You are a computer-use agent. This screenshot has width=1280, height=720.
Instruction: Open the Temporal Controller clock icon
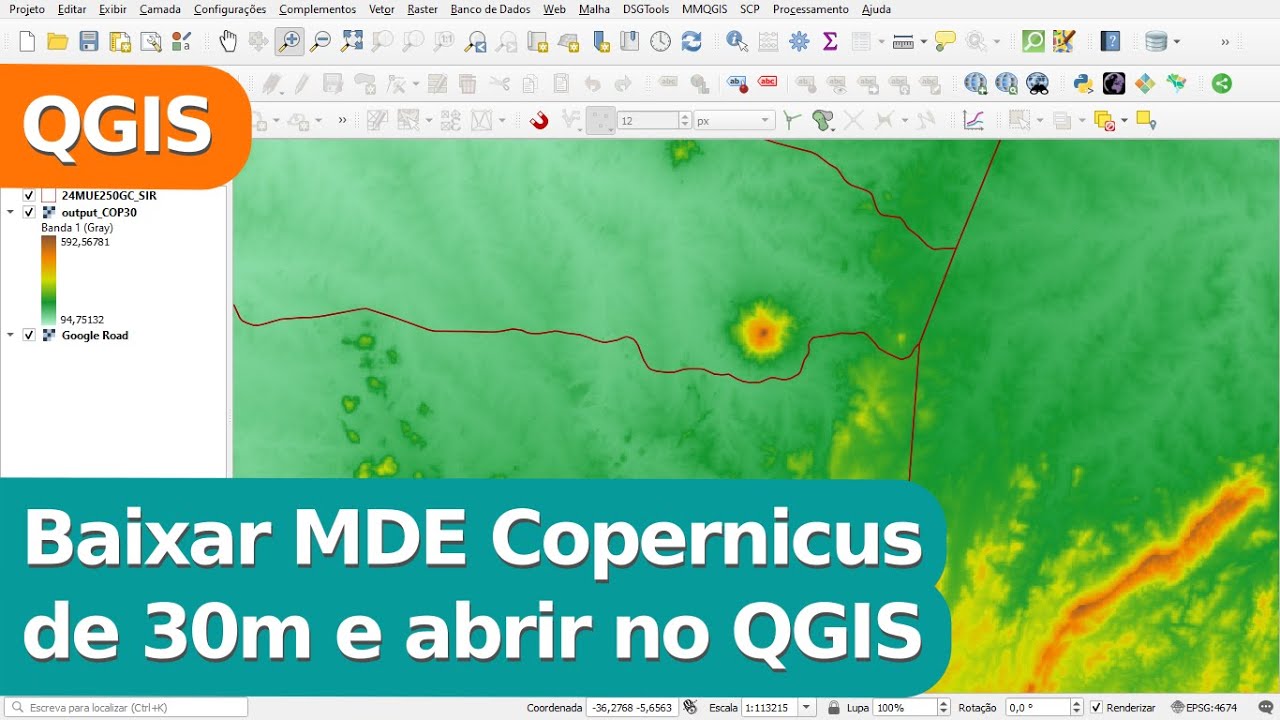(x=661, y=41)
